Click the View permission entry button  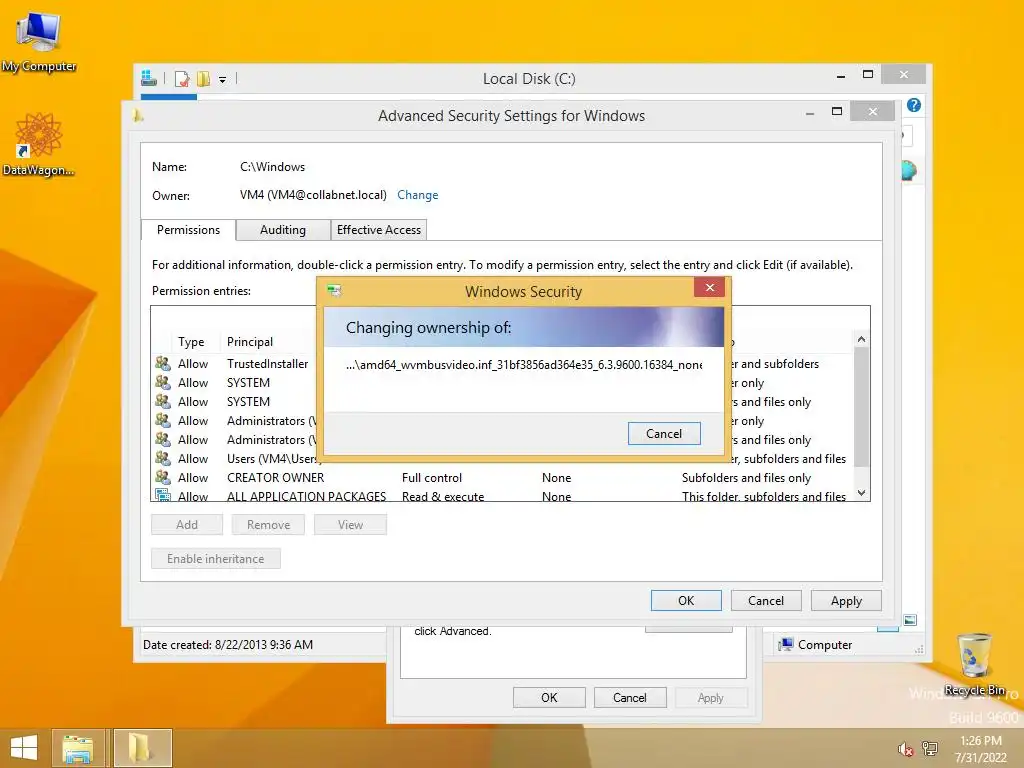coord(350,524)
